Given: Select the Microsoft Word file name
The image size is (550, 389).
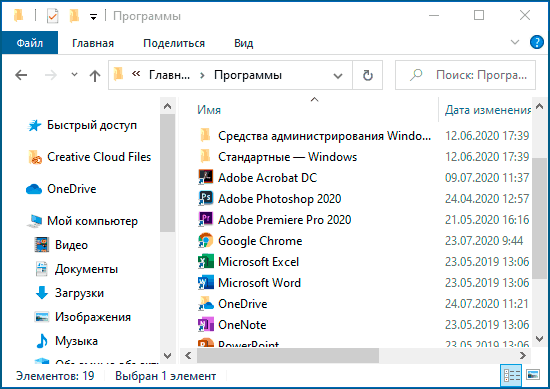Looking at the screenshot, I should point(259,283).
